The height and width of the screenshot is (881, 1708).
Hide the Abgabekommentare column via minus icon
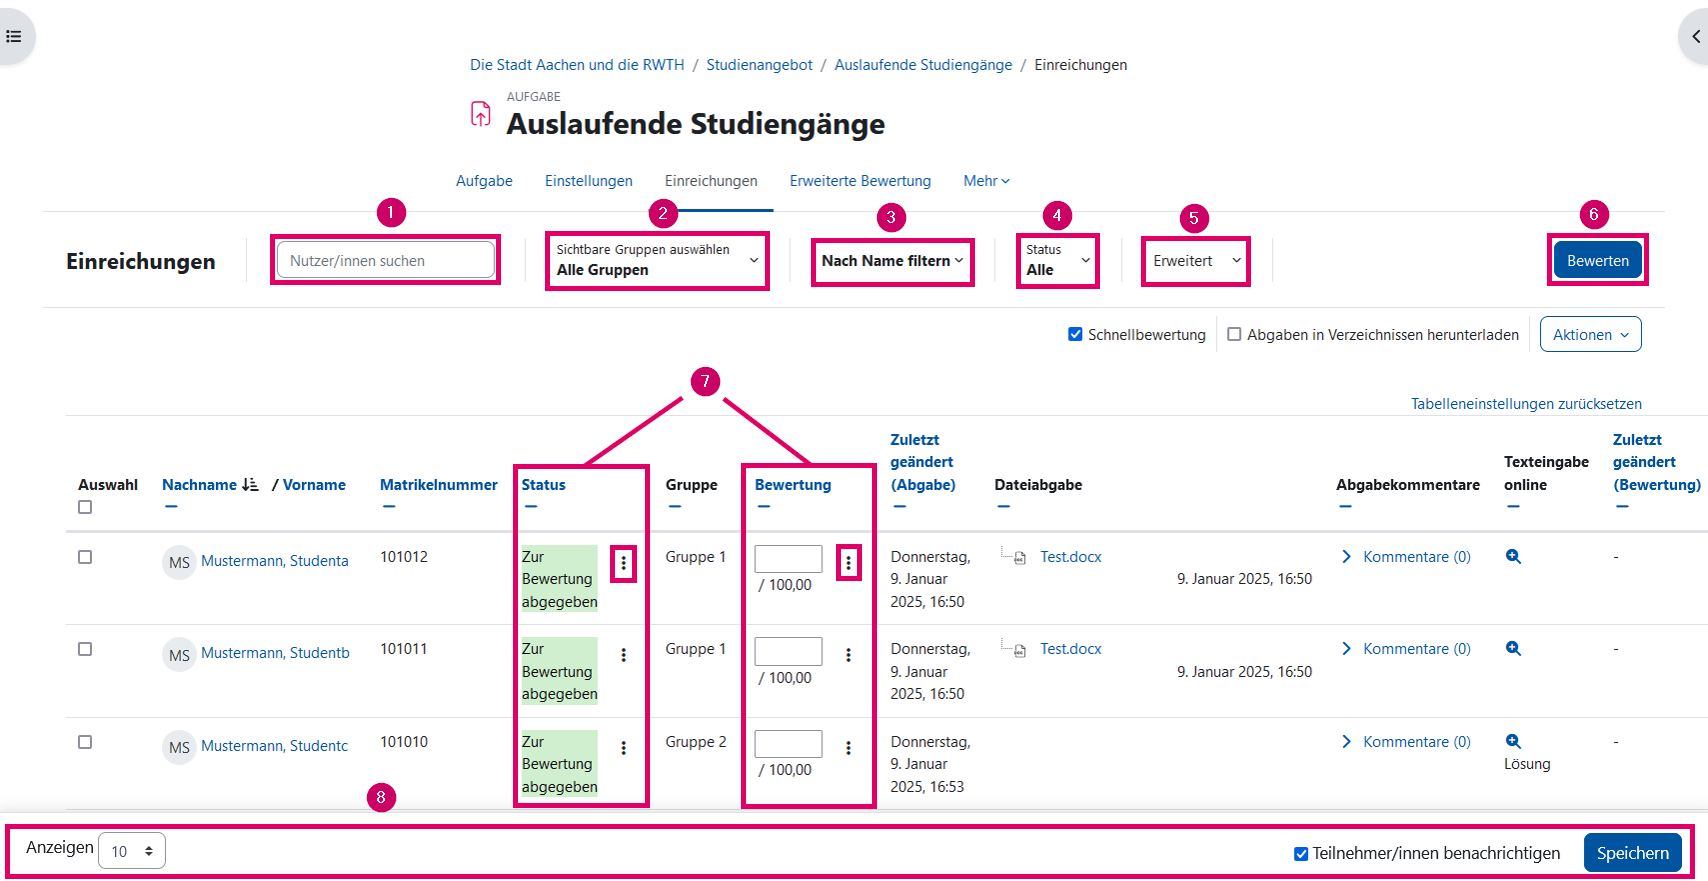(1346, 506)
